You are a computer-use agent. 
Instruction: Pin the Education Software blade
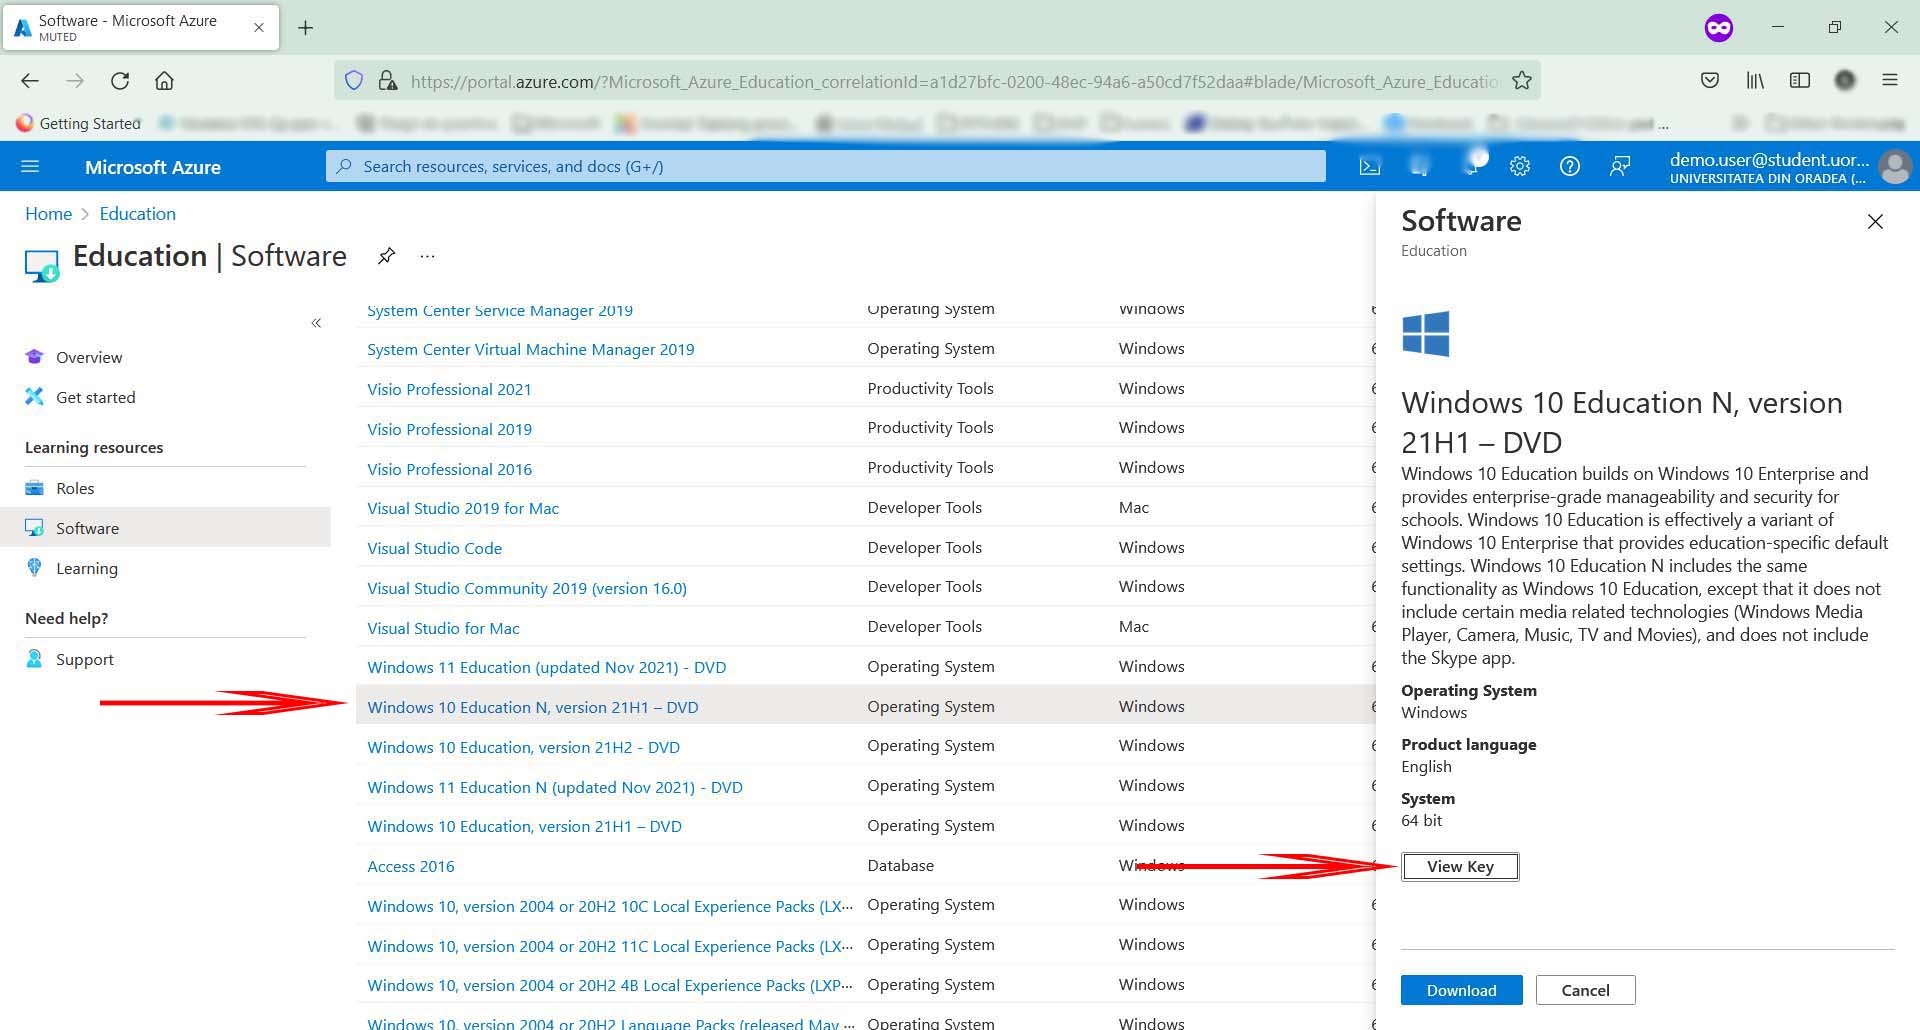point(386,256)
